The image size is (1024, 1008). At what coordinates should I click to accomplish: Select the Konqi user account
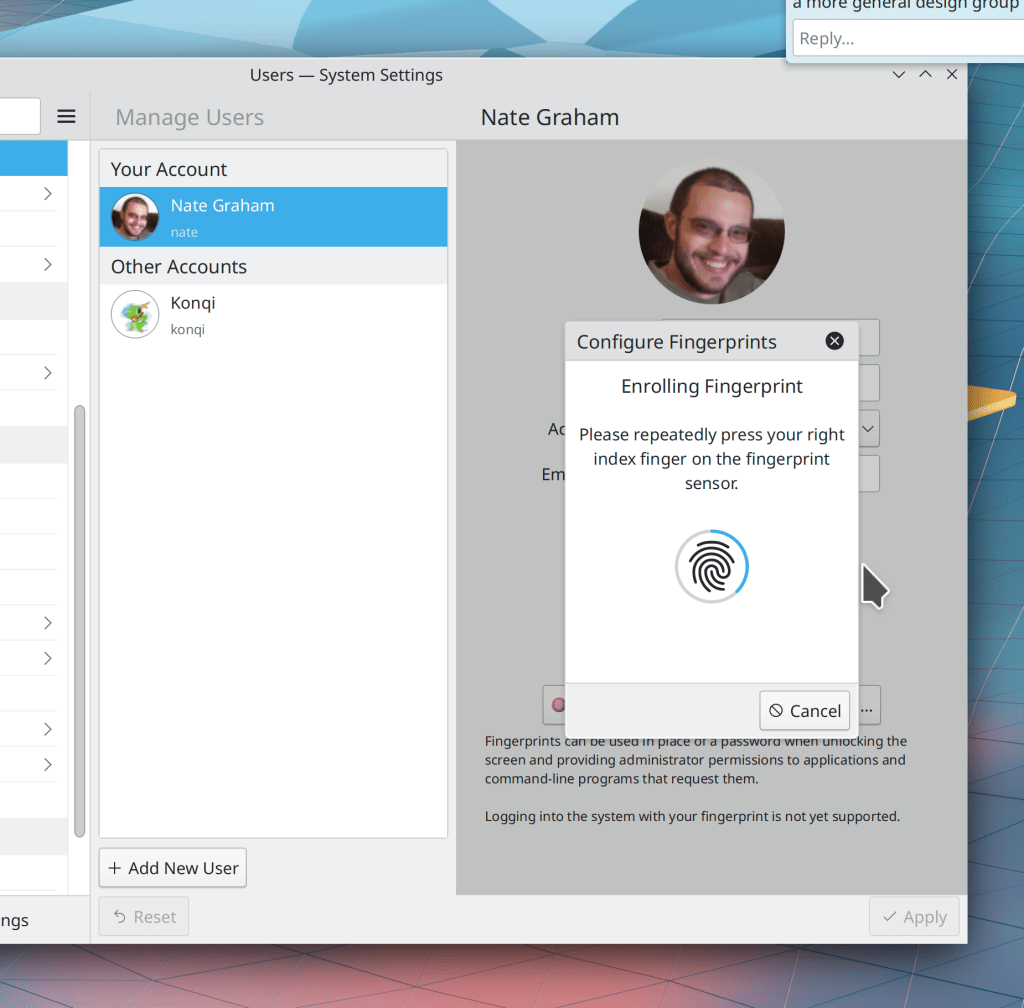[273, 314]
